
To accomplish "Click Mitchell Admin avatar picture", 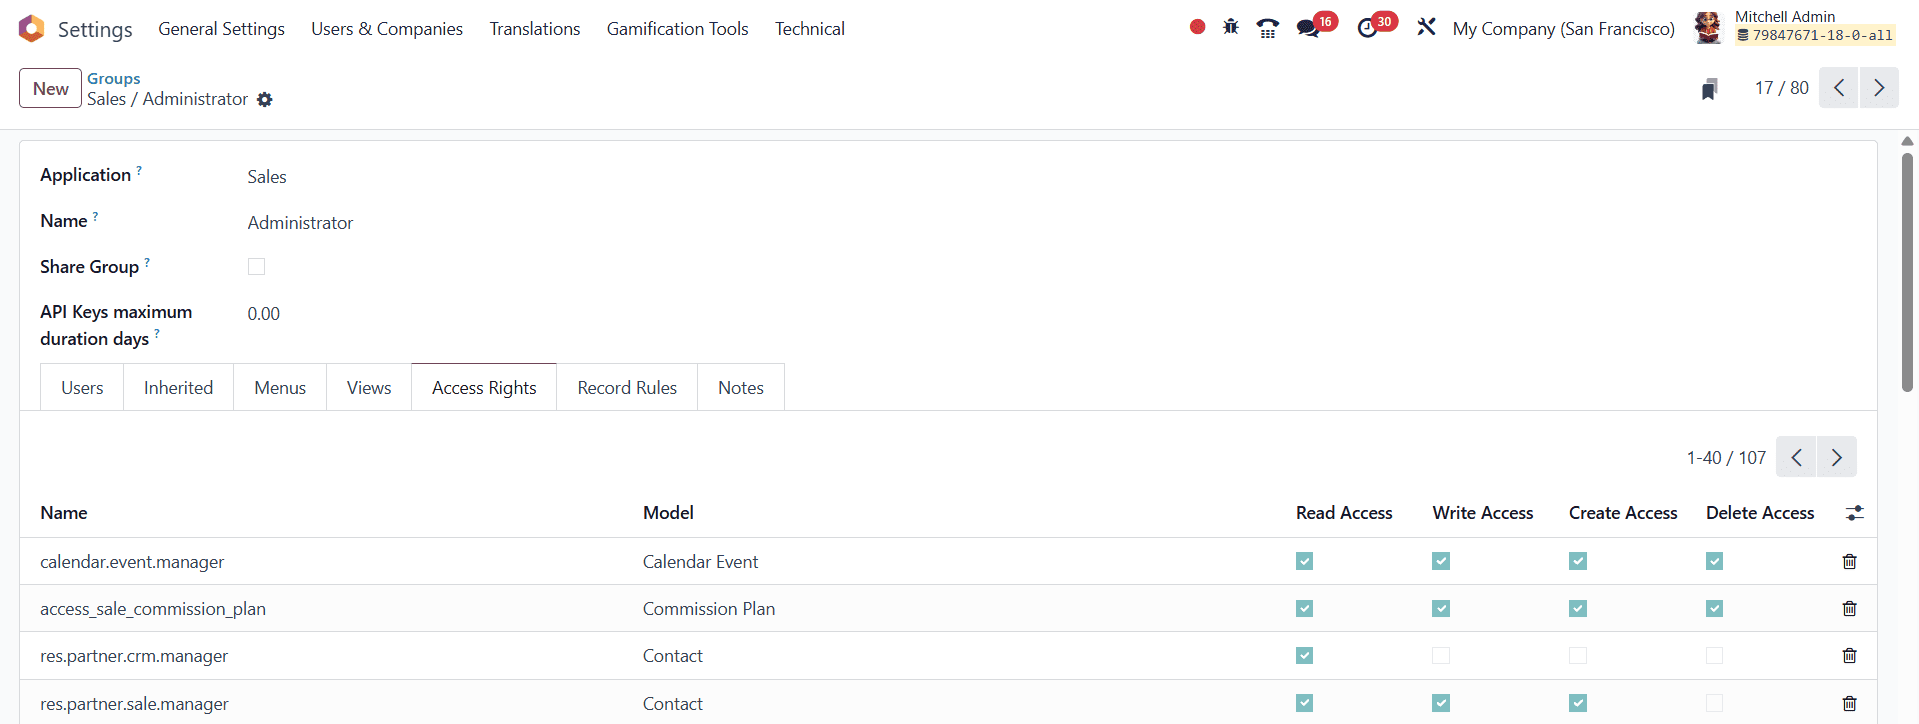I will pos(1708,28).
